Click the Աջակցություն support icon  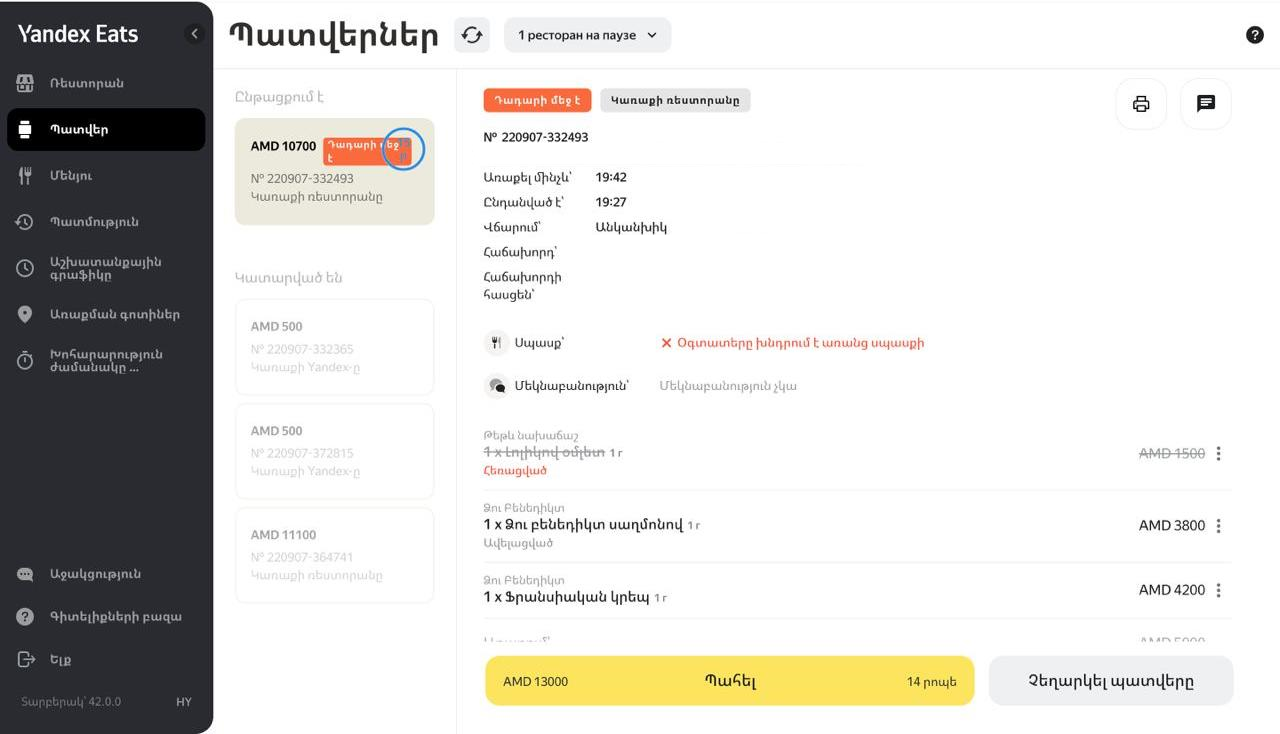pos(26,574)
